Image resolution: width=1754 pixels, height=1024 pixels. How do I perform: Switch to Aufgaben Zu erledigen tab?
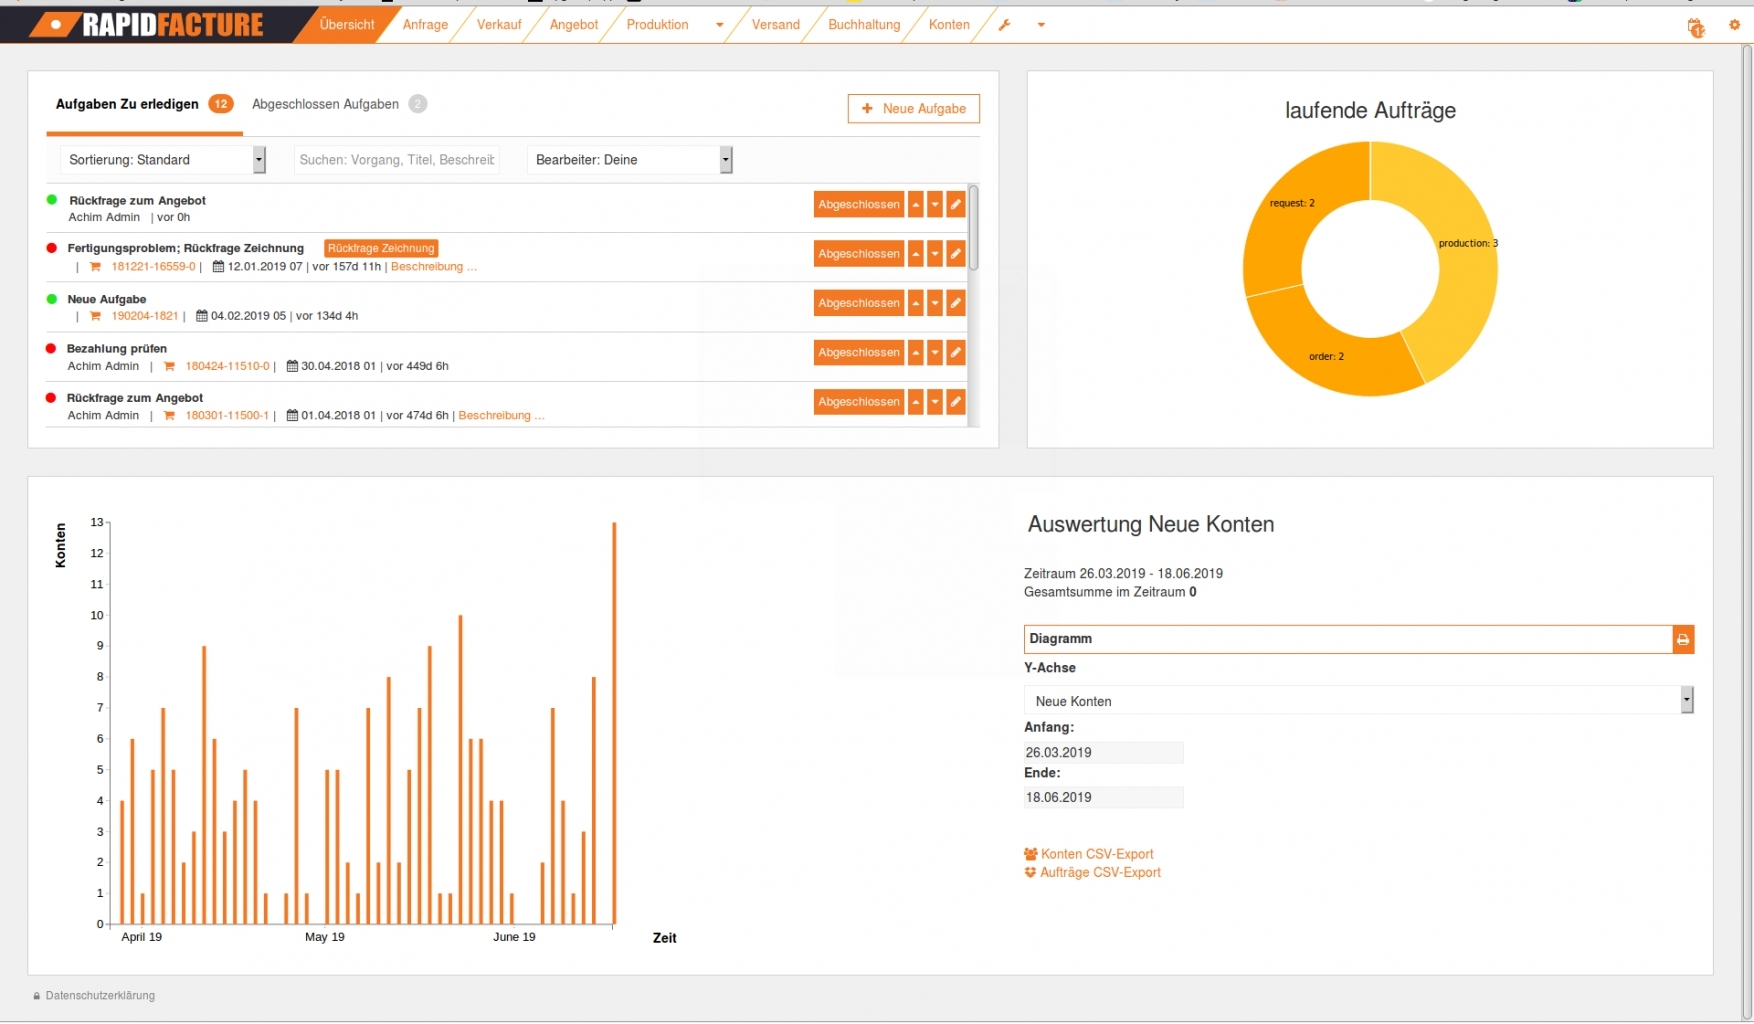click(144, 104)
